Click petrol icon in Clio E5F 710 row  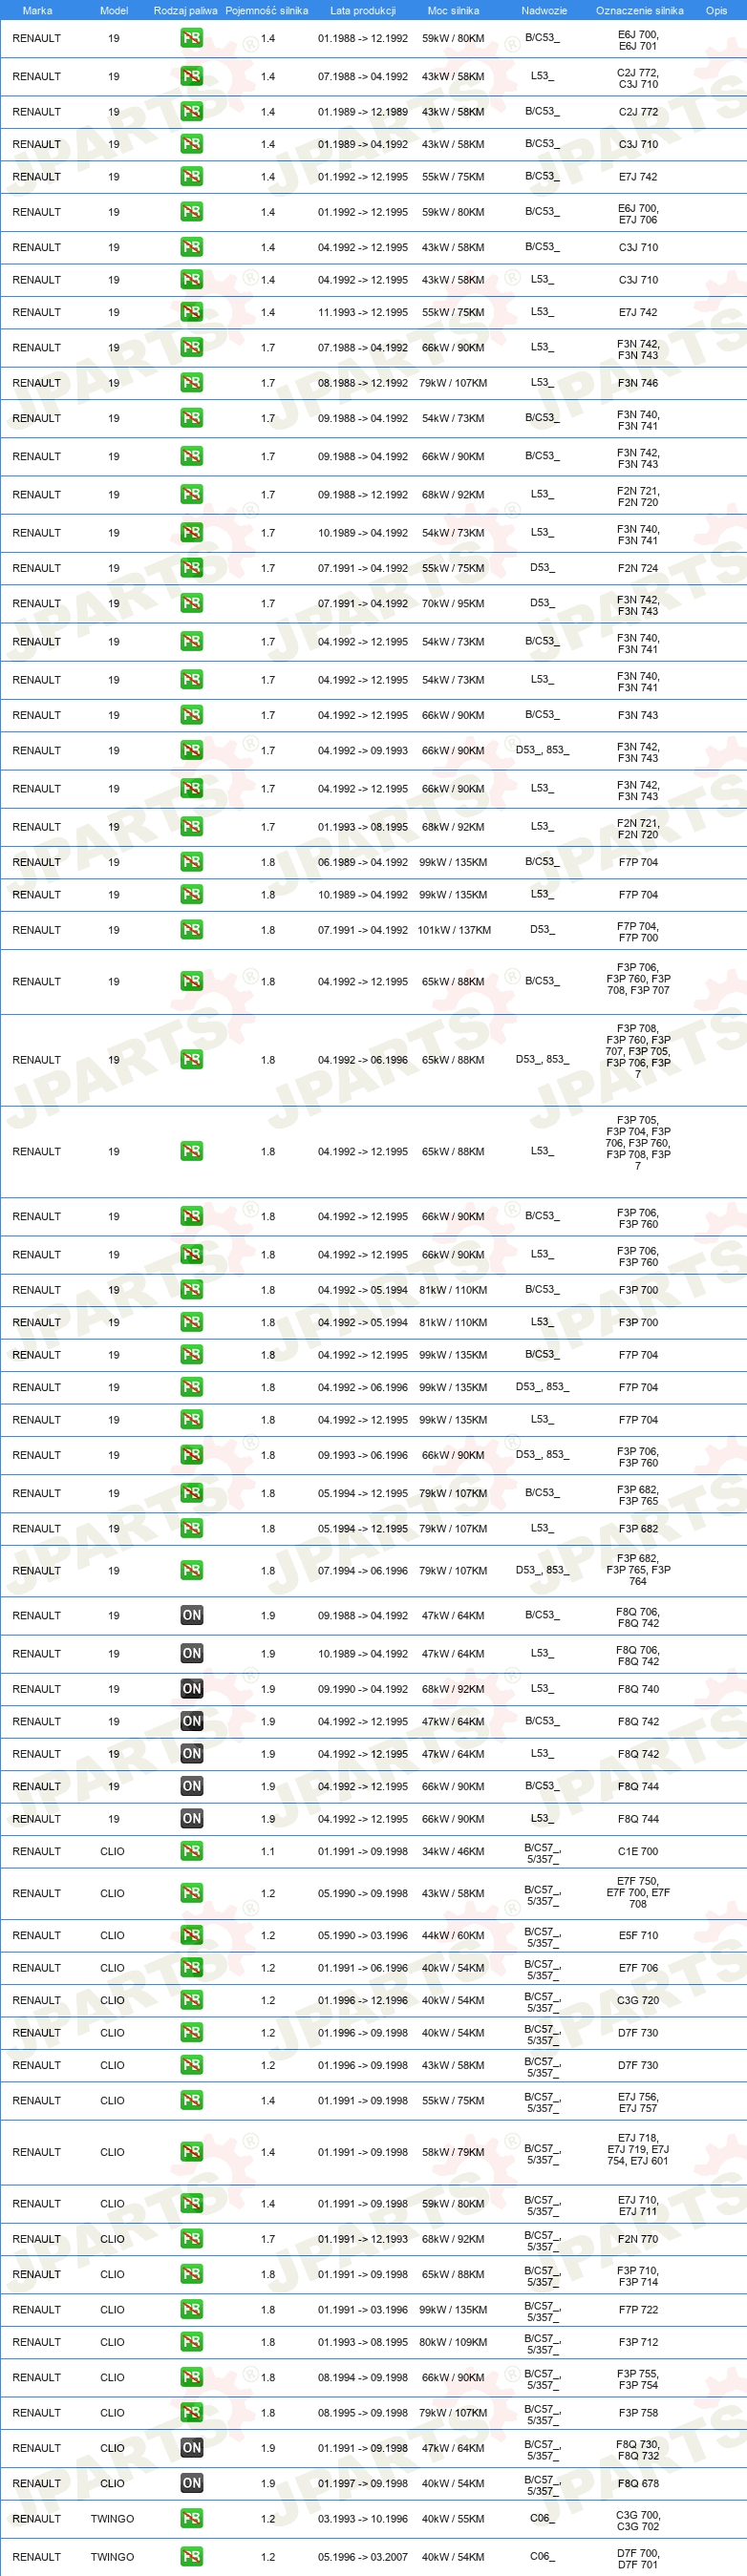click(191, 1935)
